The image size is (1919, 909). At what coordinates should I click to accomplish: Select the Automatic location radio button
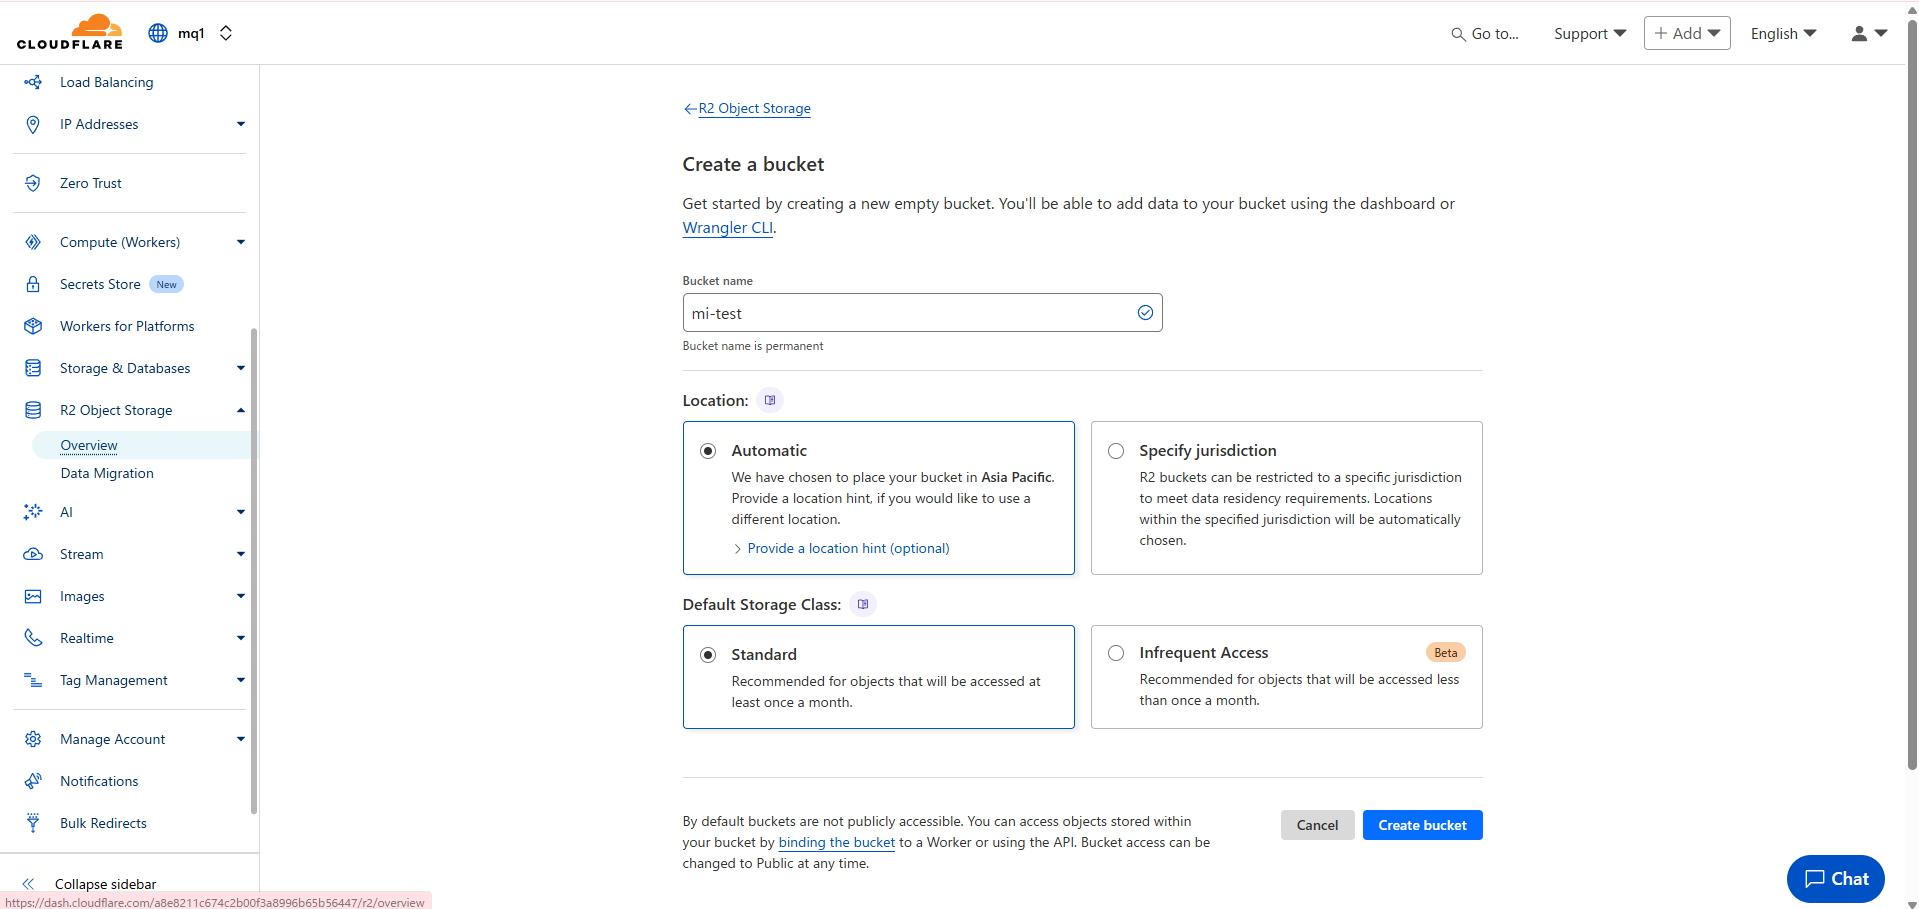[708, 451]
